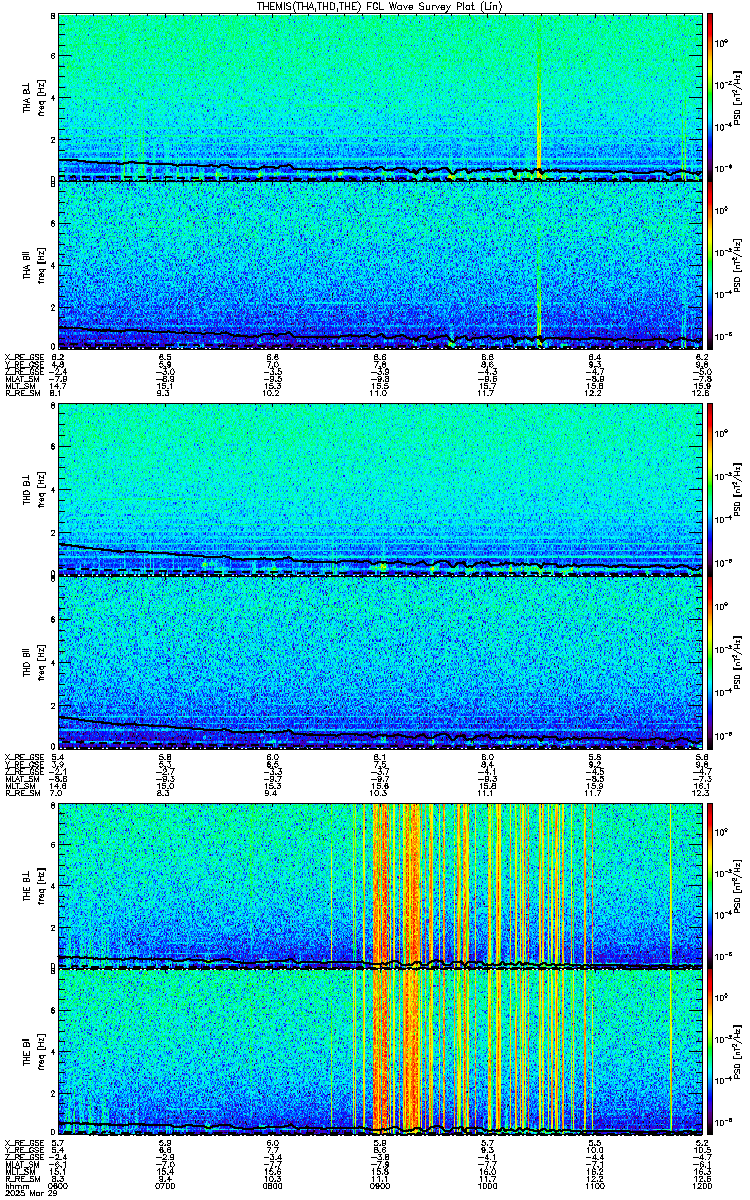Click the PSD color bar beside THA B-perpendicular panel
This screenshot has height=1200, width=750.
tap(711, 97)
